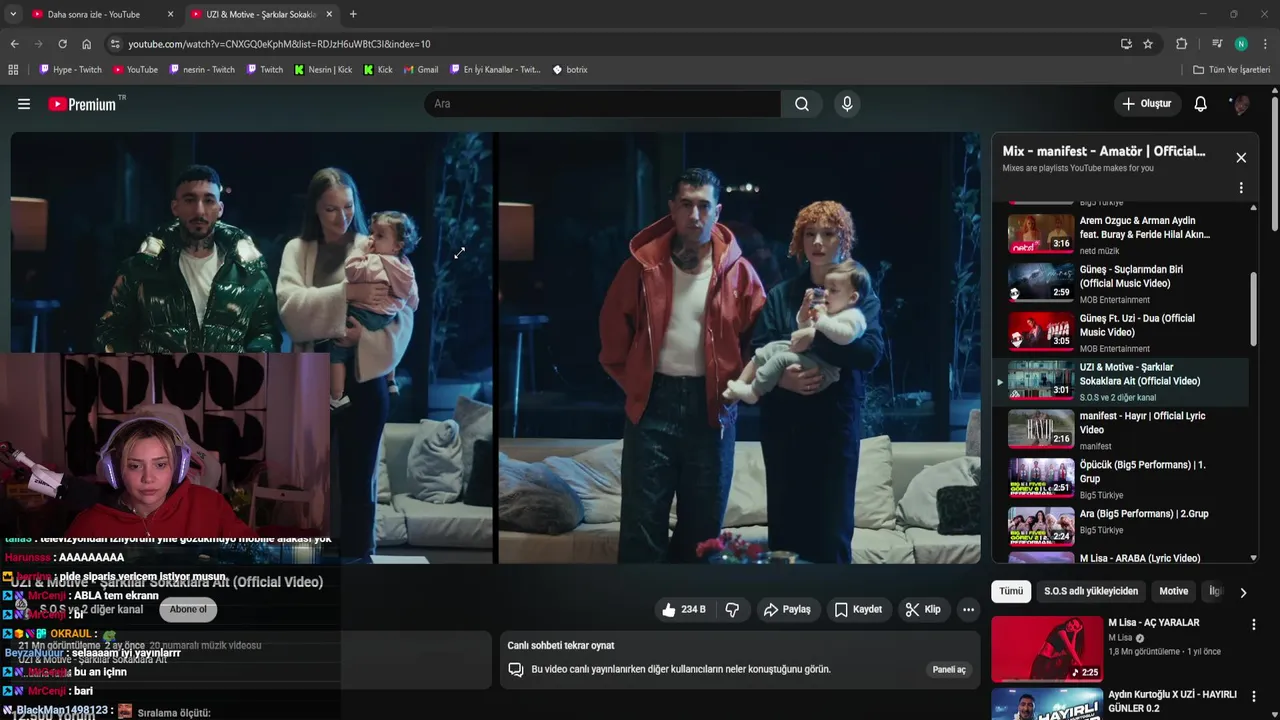
Task: Click the browser address bar URL
Action: (x=279, y=44)
